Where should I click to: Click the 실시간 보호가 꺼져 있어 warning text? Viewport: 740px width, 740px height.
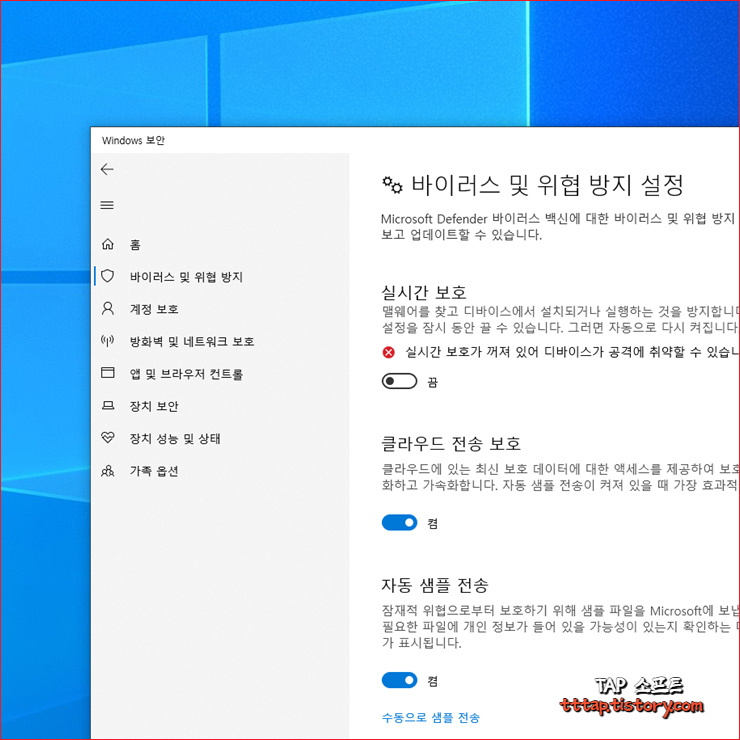(x=572, y=352)
